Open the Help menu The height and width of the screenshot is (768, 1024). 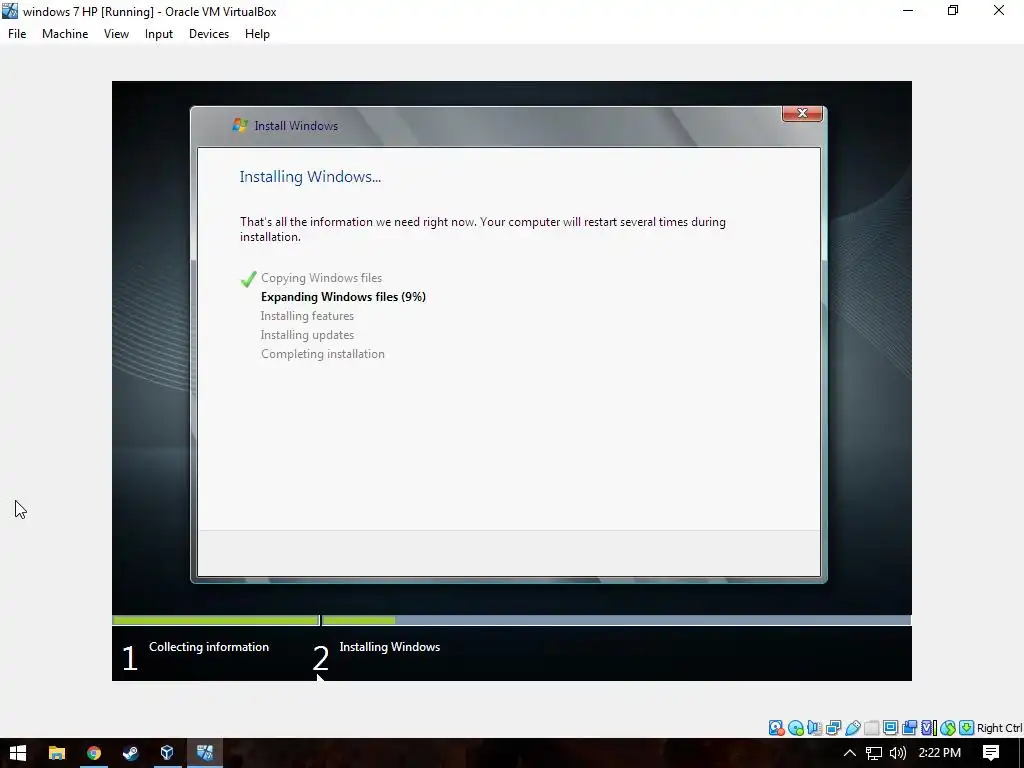pos(257,34)
